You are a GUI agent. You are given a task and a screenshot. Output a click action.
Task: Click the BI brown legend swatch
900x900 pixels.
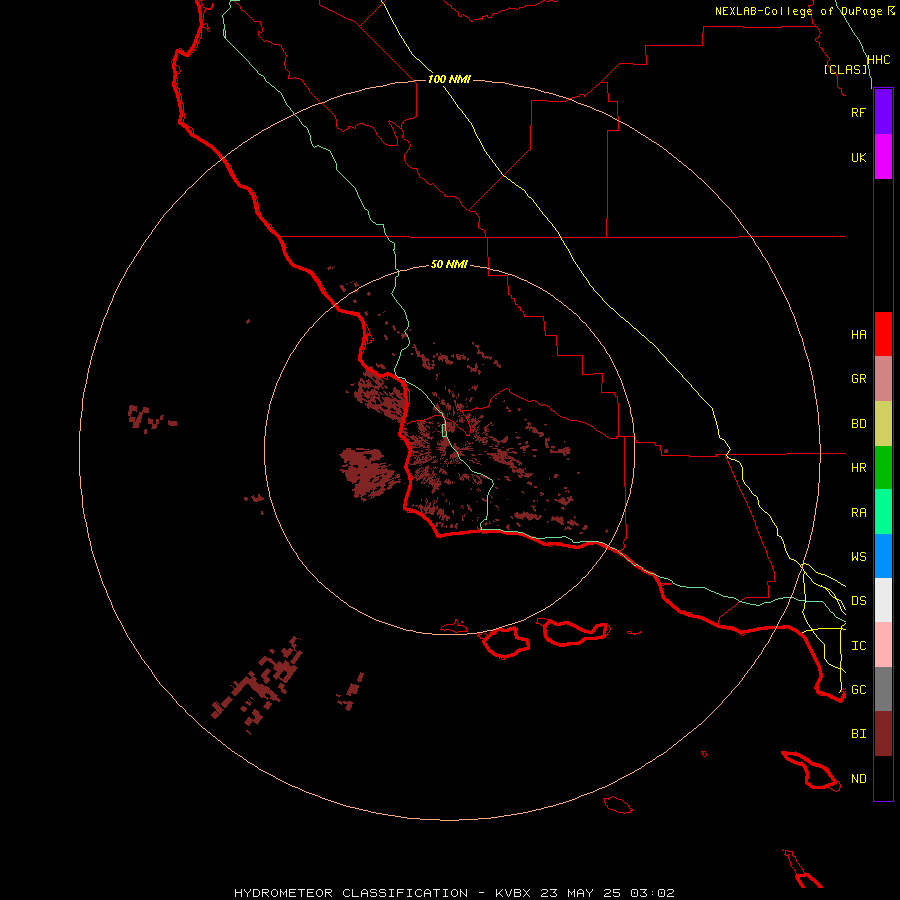pos(883,734)
